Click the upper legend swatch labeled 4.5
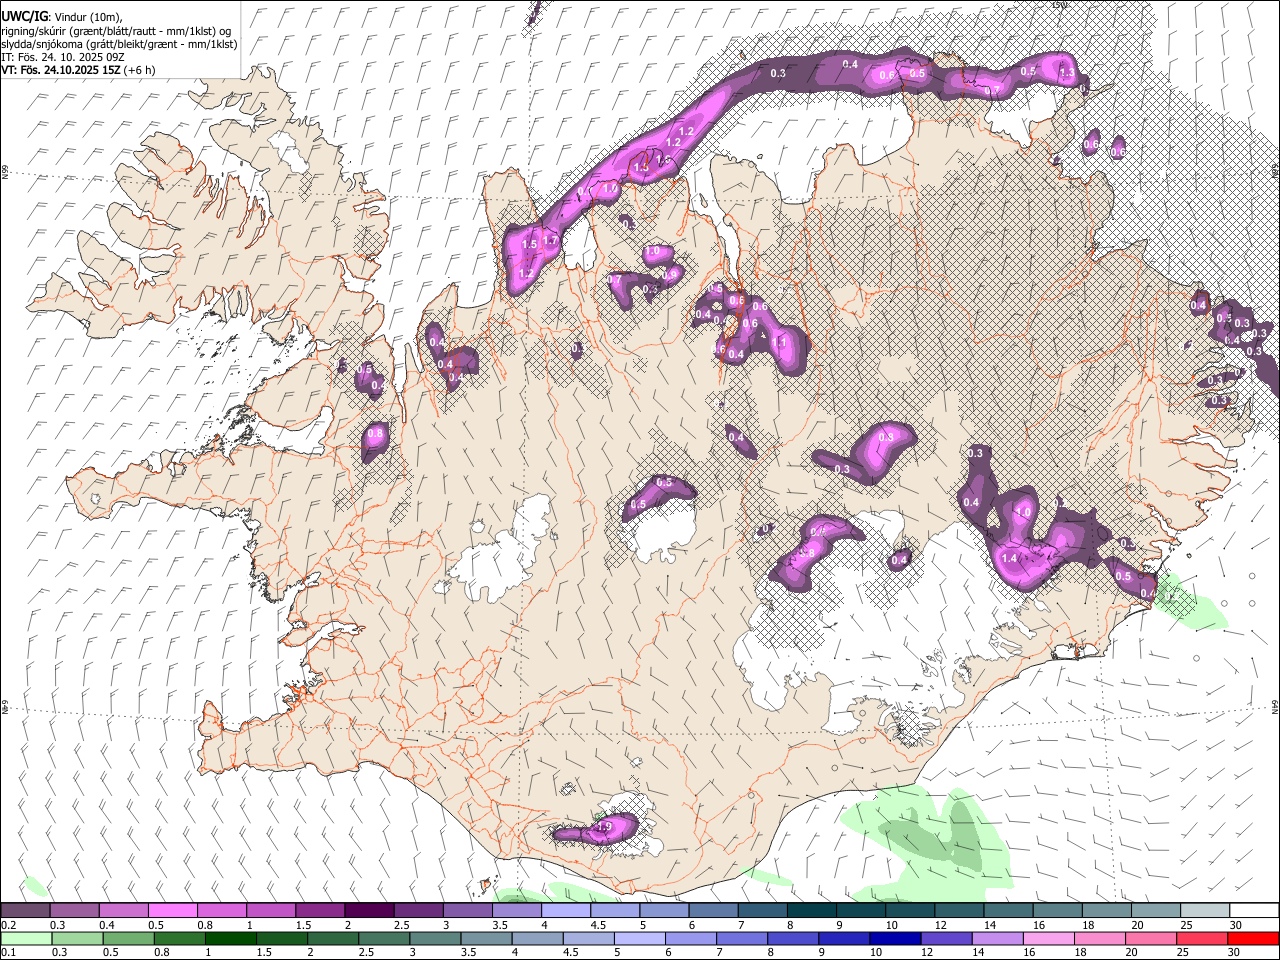1280x960 pixels. point(614,911)
